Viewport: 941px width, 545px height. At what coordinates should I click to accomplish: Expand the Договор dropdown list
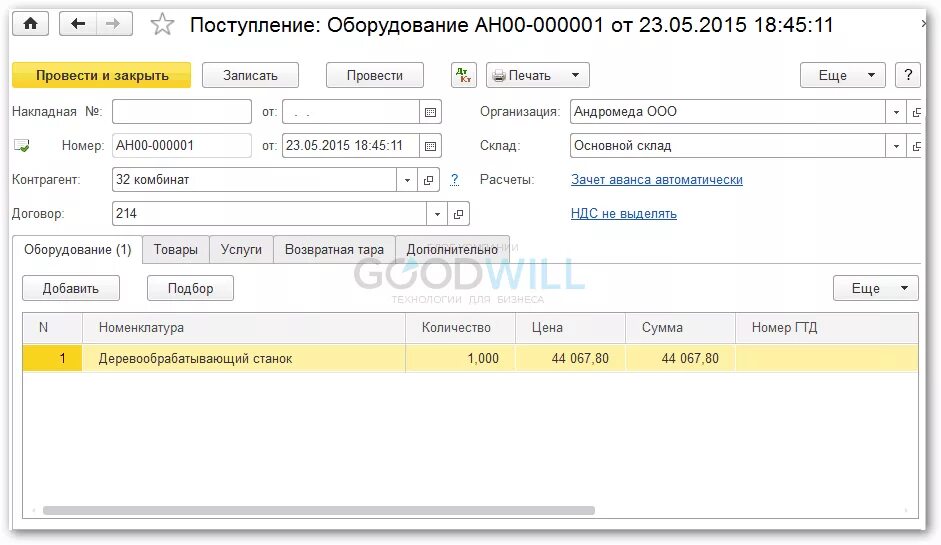(x=437, y=214)
